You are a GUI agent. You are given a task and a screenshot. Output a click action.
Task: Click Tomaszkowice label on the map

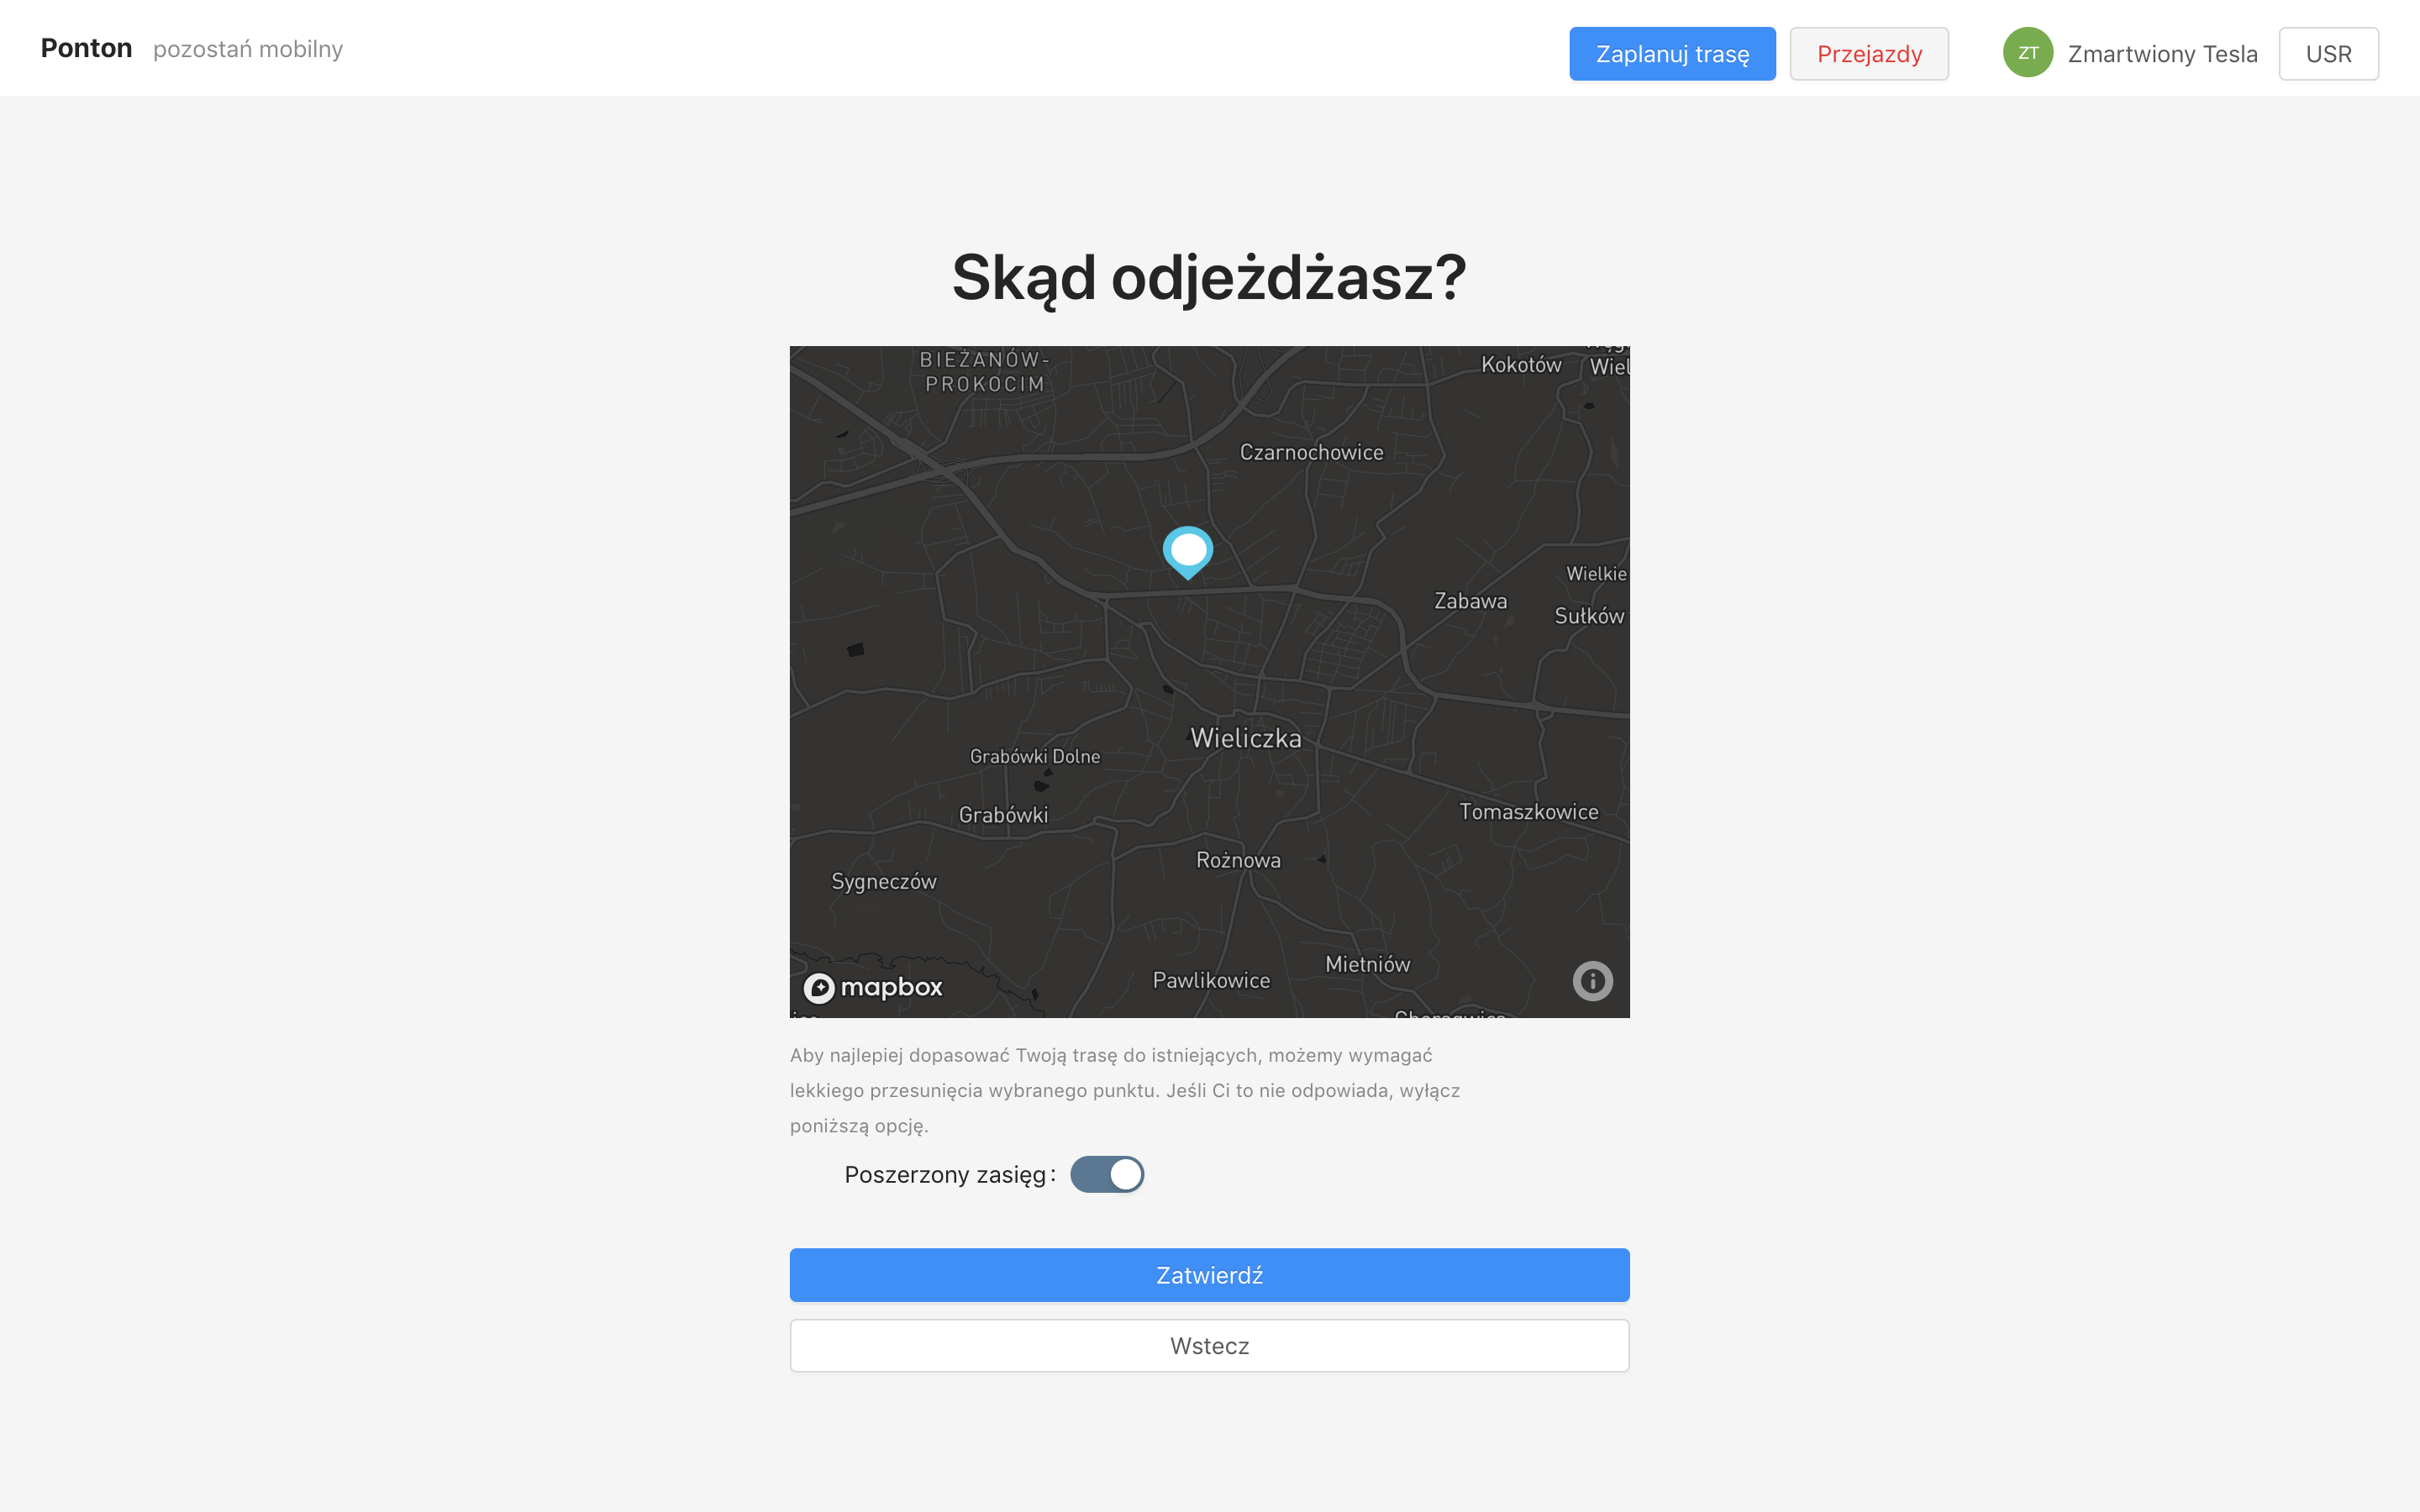[1528, 812]
